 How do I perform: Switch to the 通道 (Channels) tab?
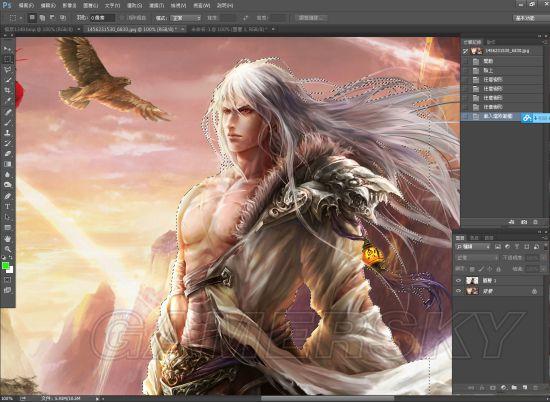coord(474,238)
